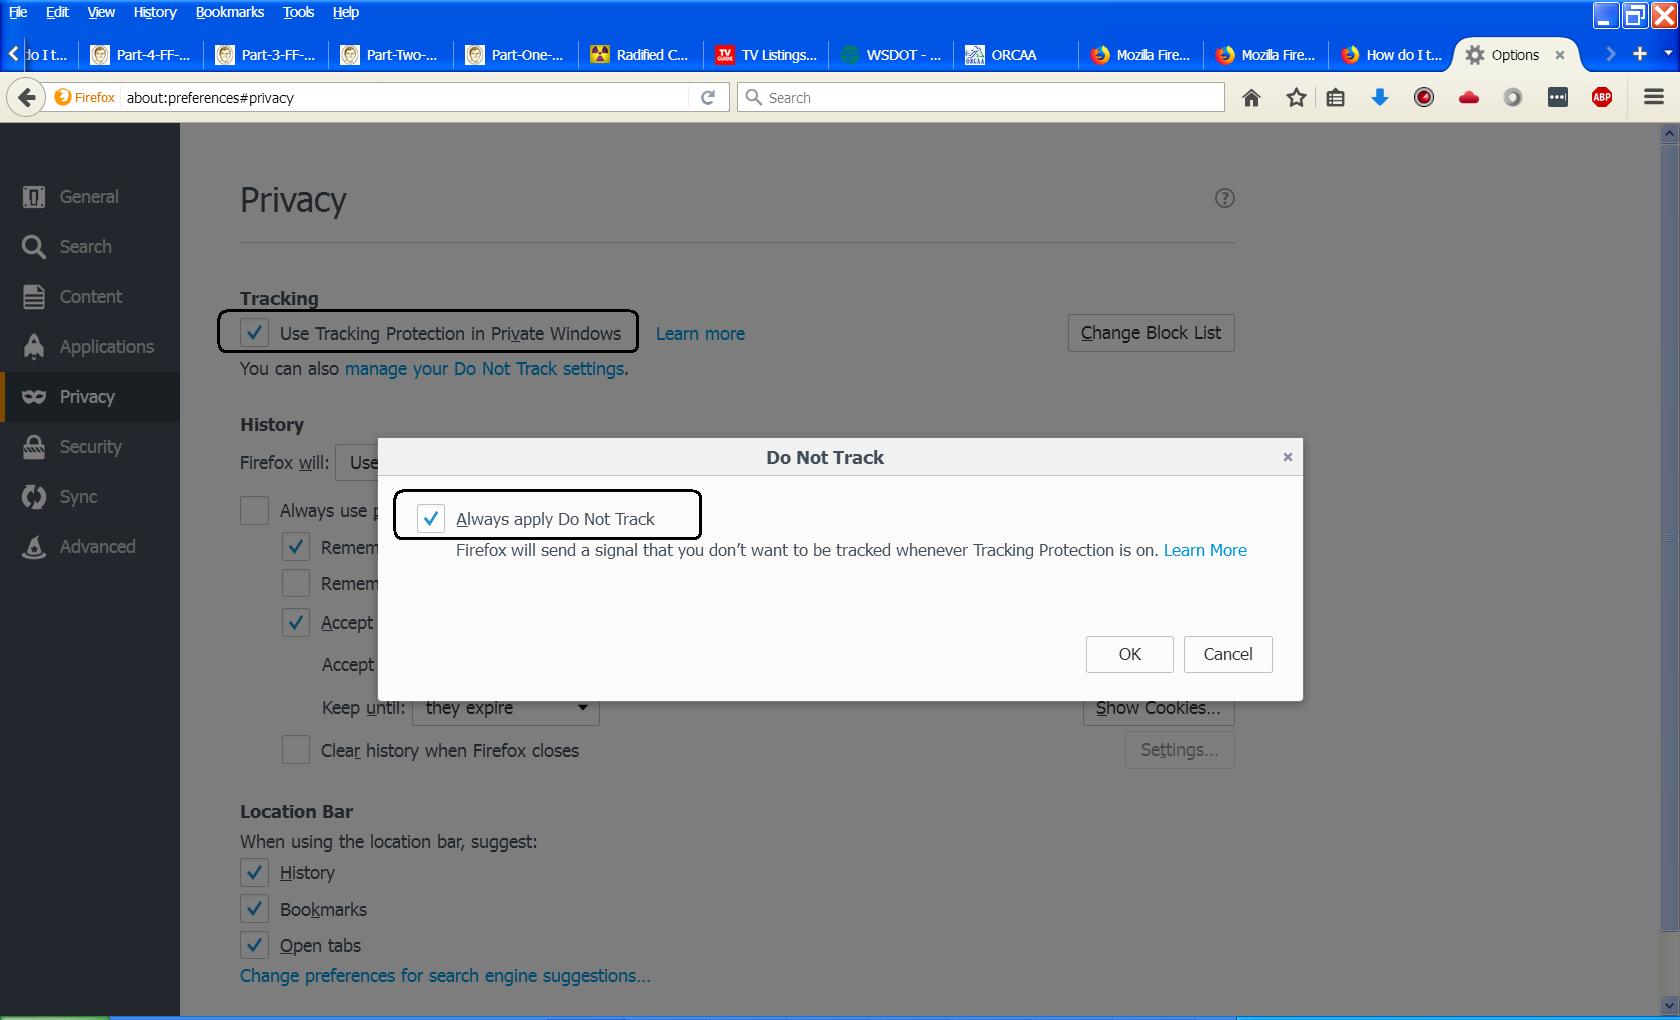
Task: Show bookmarks list icon in toolbar
Action: 1336,98
